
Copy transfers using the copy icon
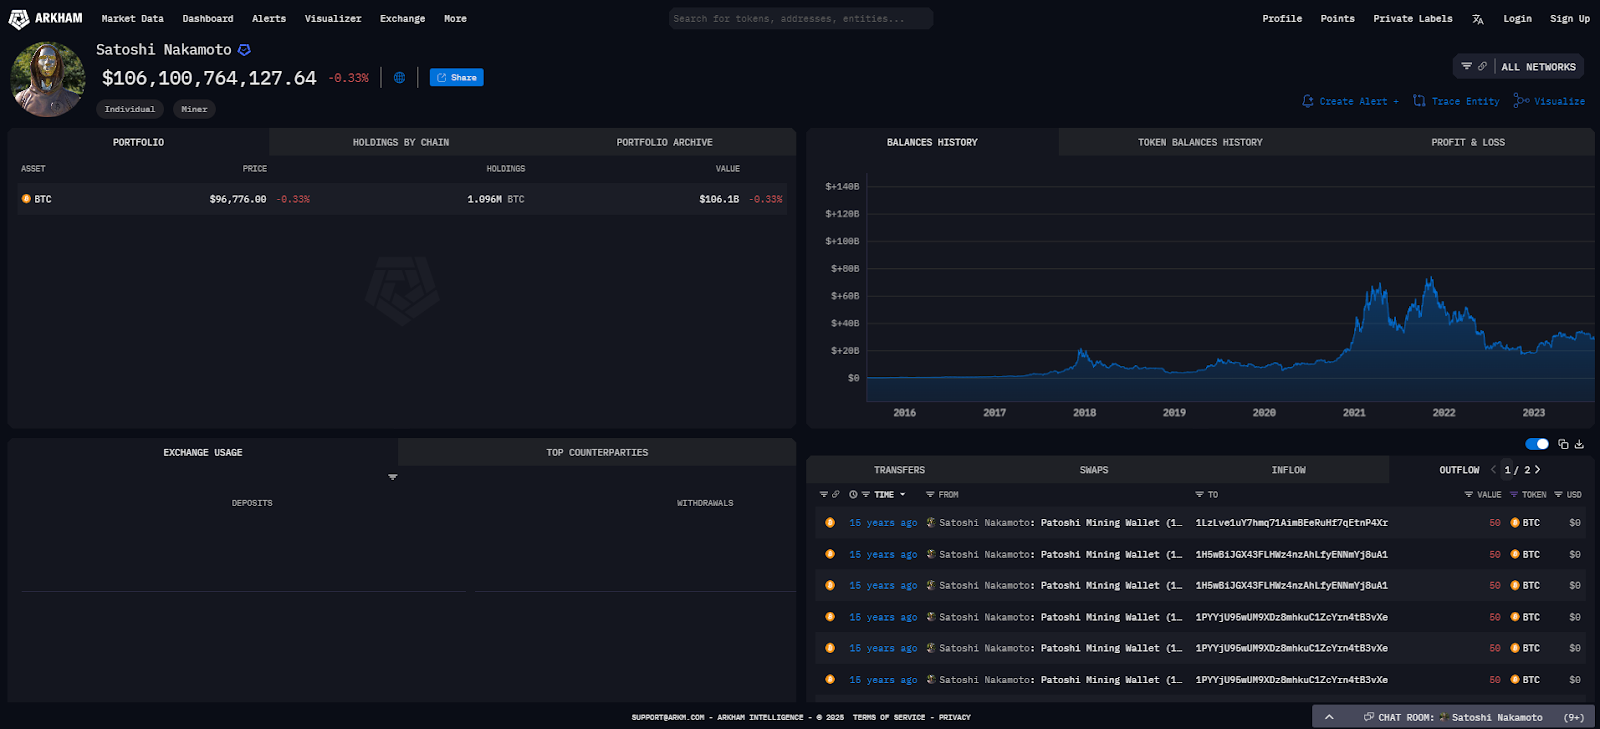pos(1563,444)
